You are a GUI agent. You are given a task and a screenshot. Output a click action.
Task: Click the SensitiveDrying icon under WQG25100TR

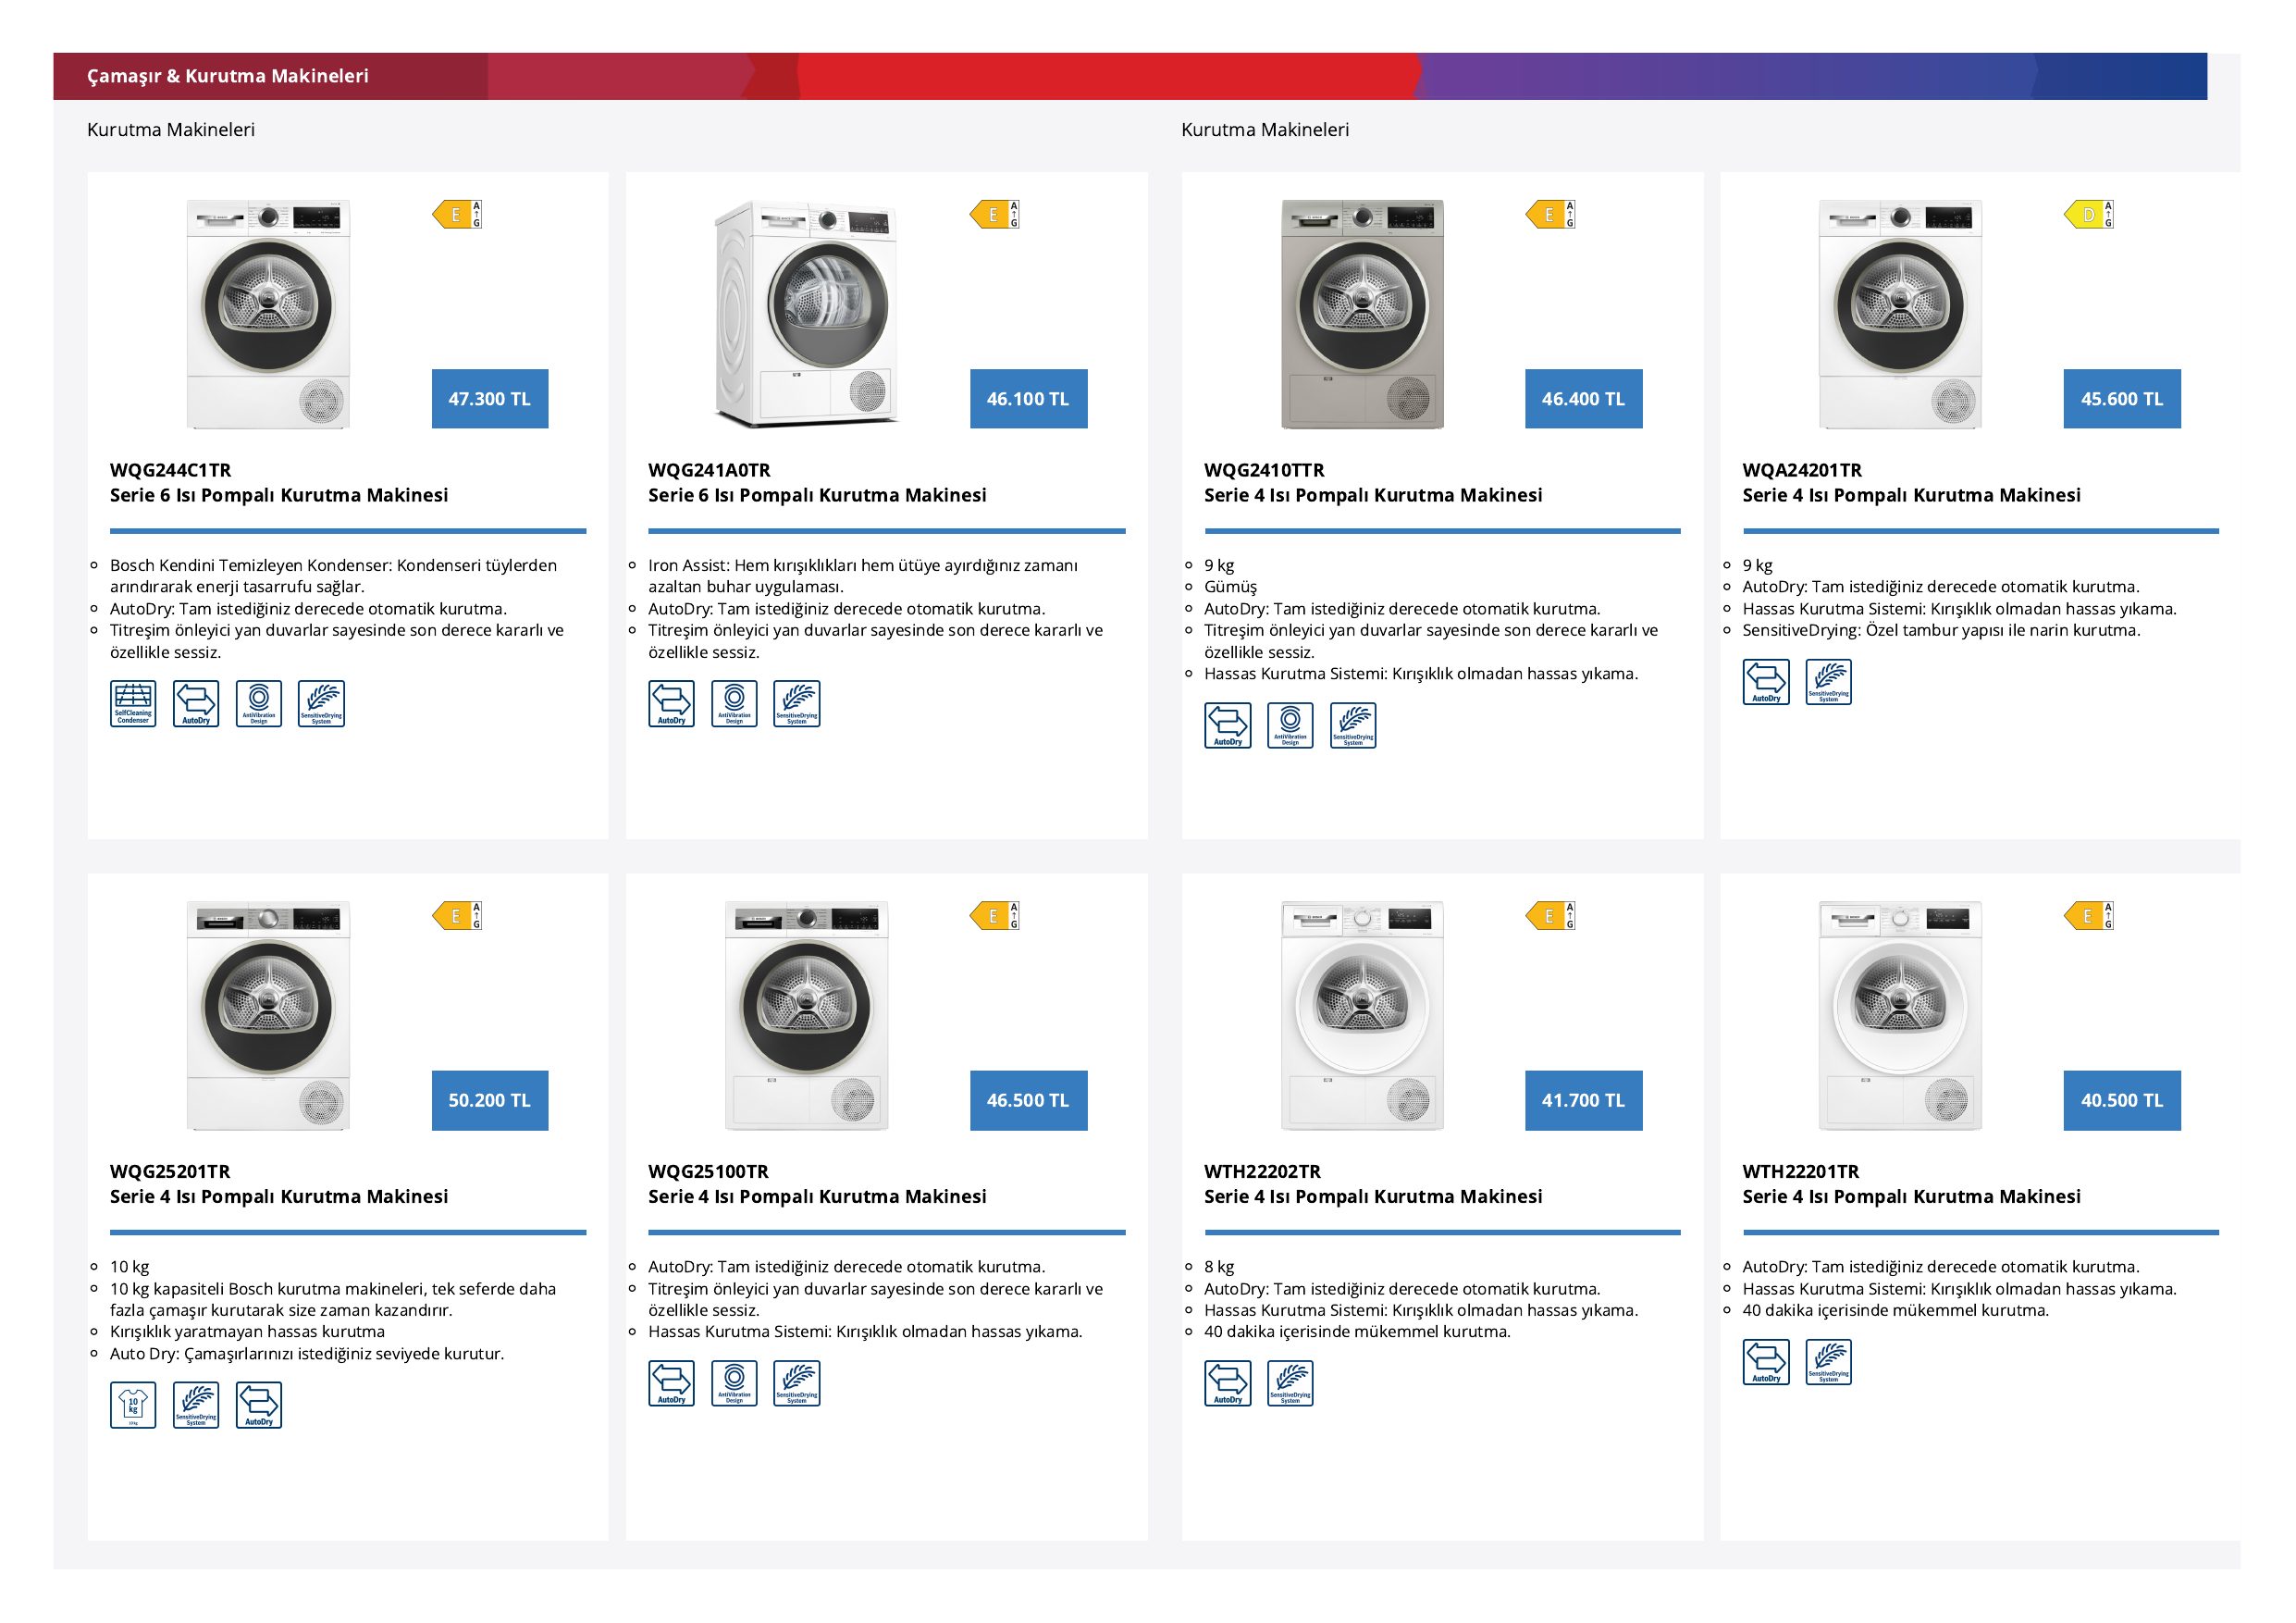pyautogui.click(x=797, y=1383)
